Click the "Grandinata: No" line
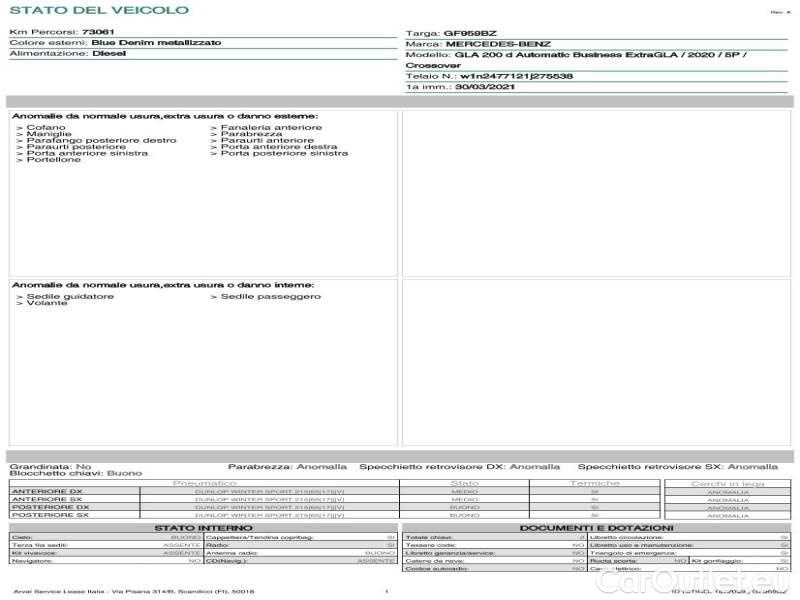 tap(50, 466)
